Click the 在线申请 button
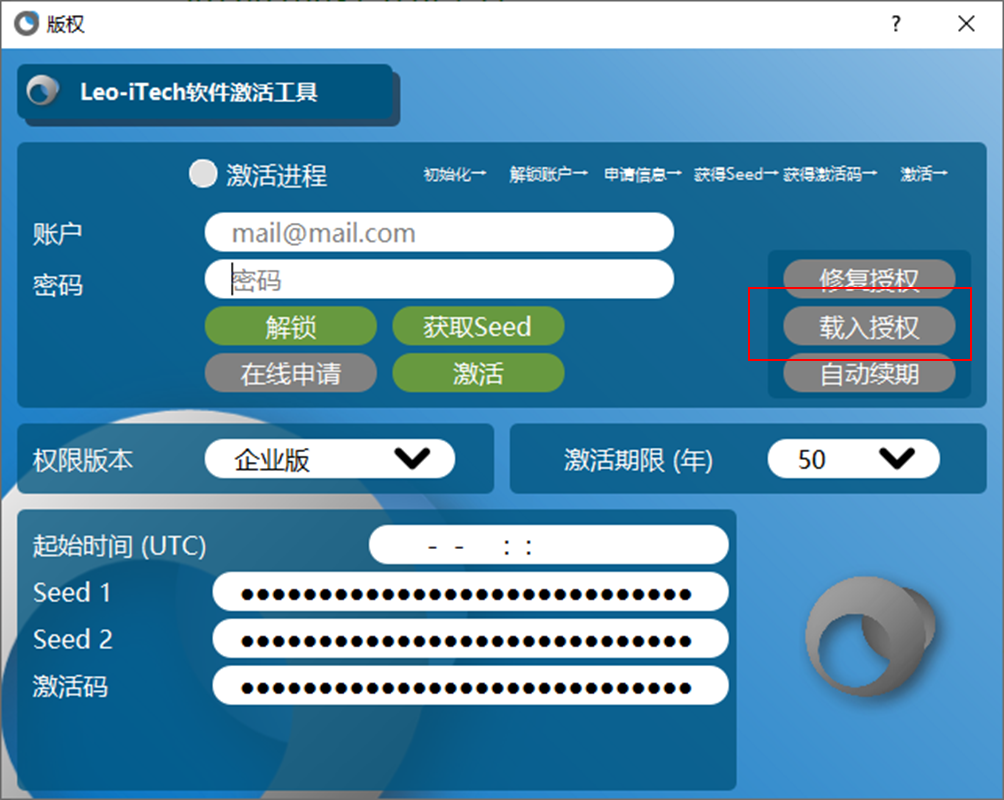1004x800 pixels. point(291,374)
